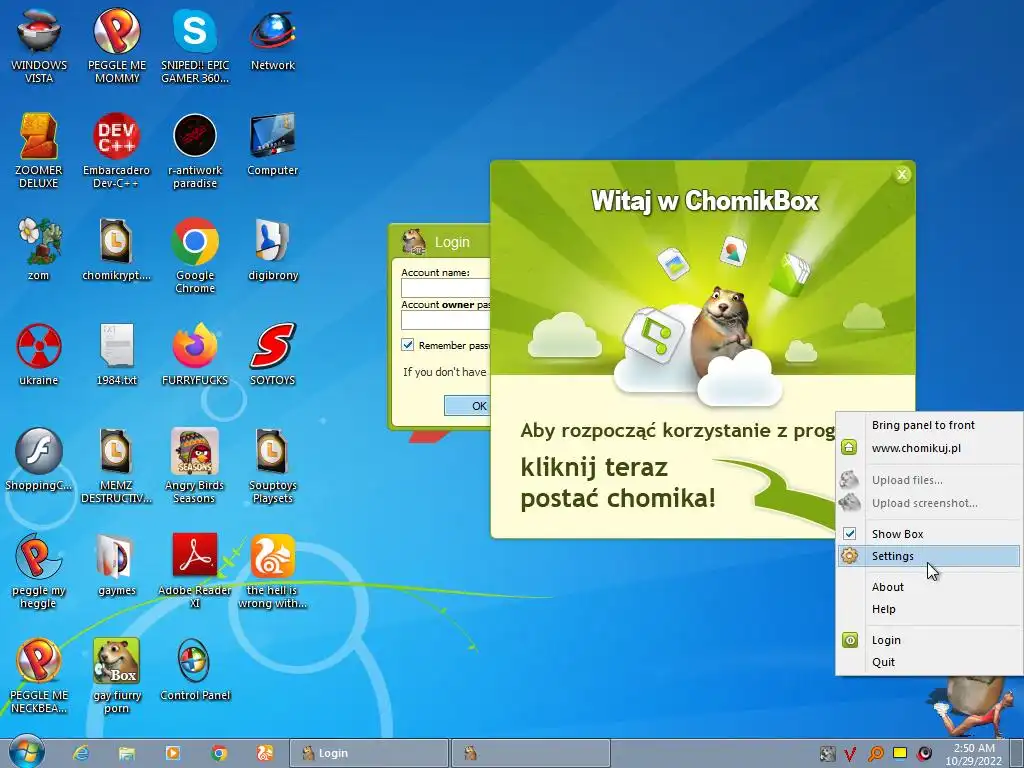Select the Souptoys Playsets icon
Screen dimensions: 1024x768
point(273,465)
